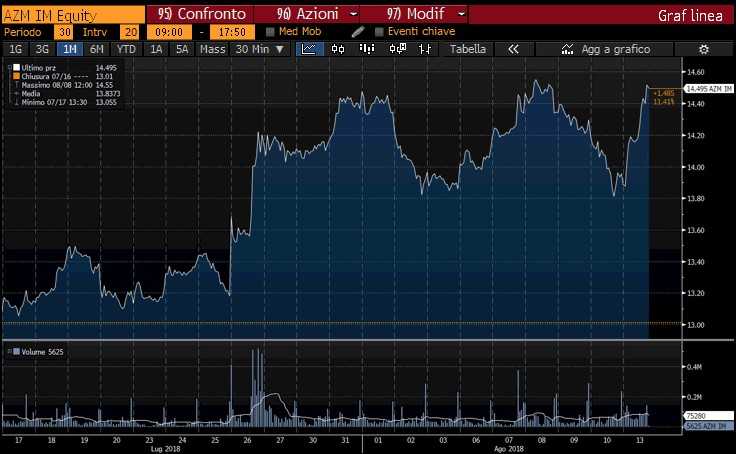Click the white Ultimo prz legend marker
This screenshot has height=454, width=736.
pyautogui.click(x=16, y=68)
